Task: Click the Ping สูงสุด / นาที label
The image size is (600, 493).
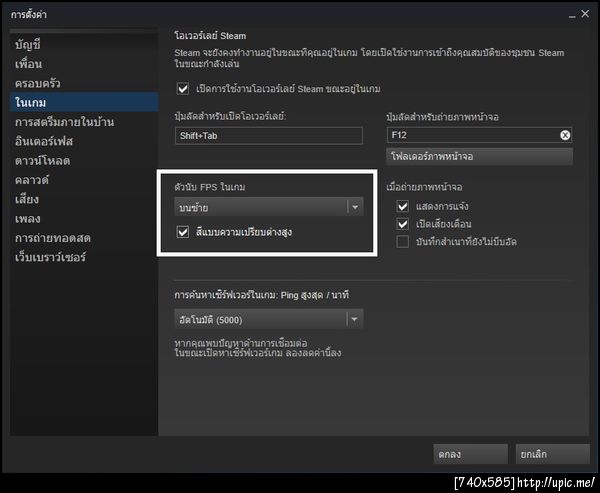Action: (x=315, y=295)
